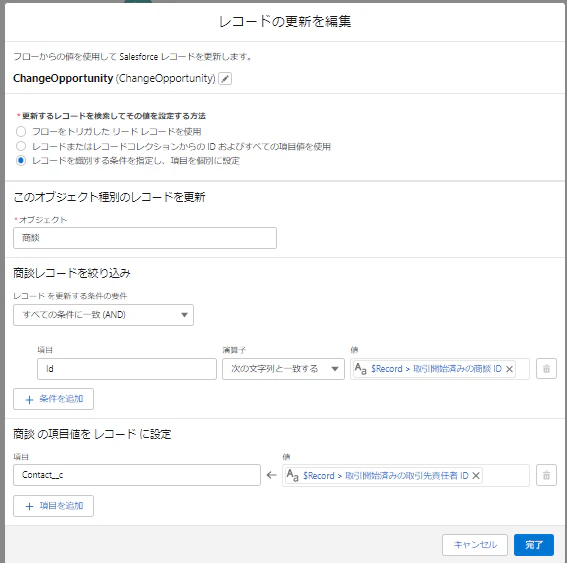Open the すべての条件に一致 (AND) dropdown
Screen dimensions: 567x563
pyautogui.click(x=103, y=315)
